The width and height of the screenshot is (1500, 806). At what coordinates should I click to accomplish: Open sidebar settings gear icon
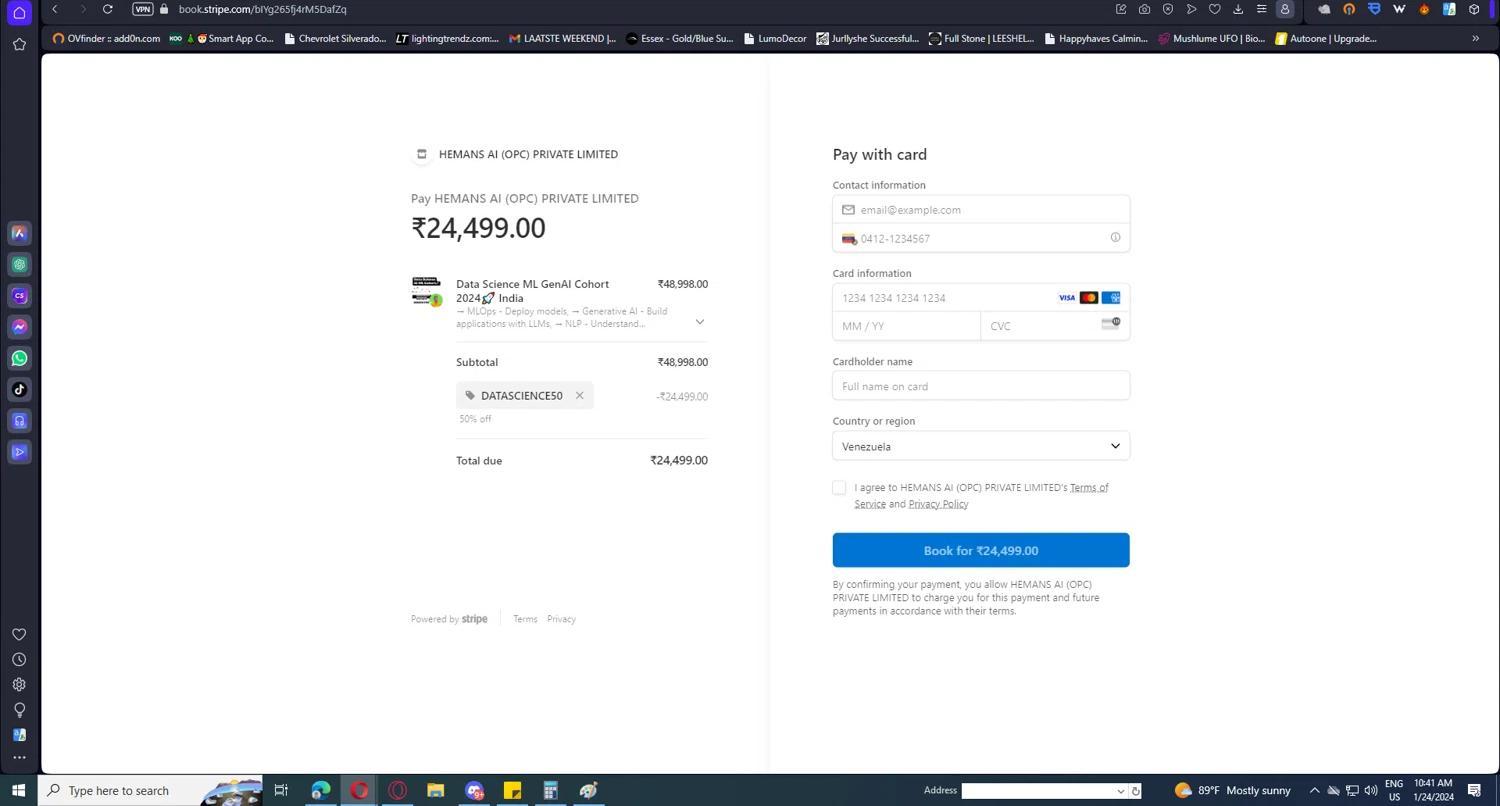tap(19, 685)
